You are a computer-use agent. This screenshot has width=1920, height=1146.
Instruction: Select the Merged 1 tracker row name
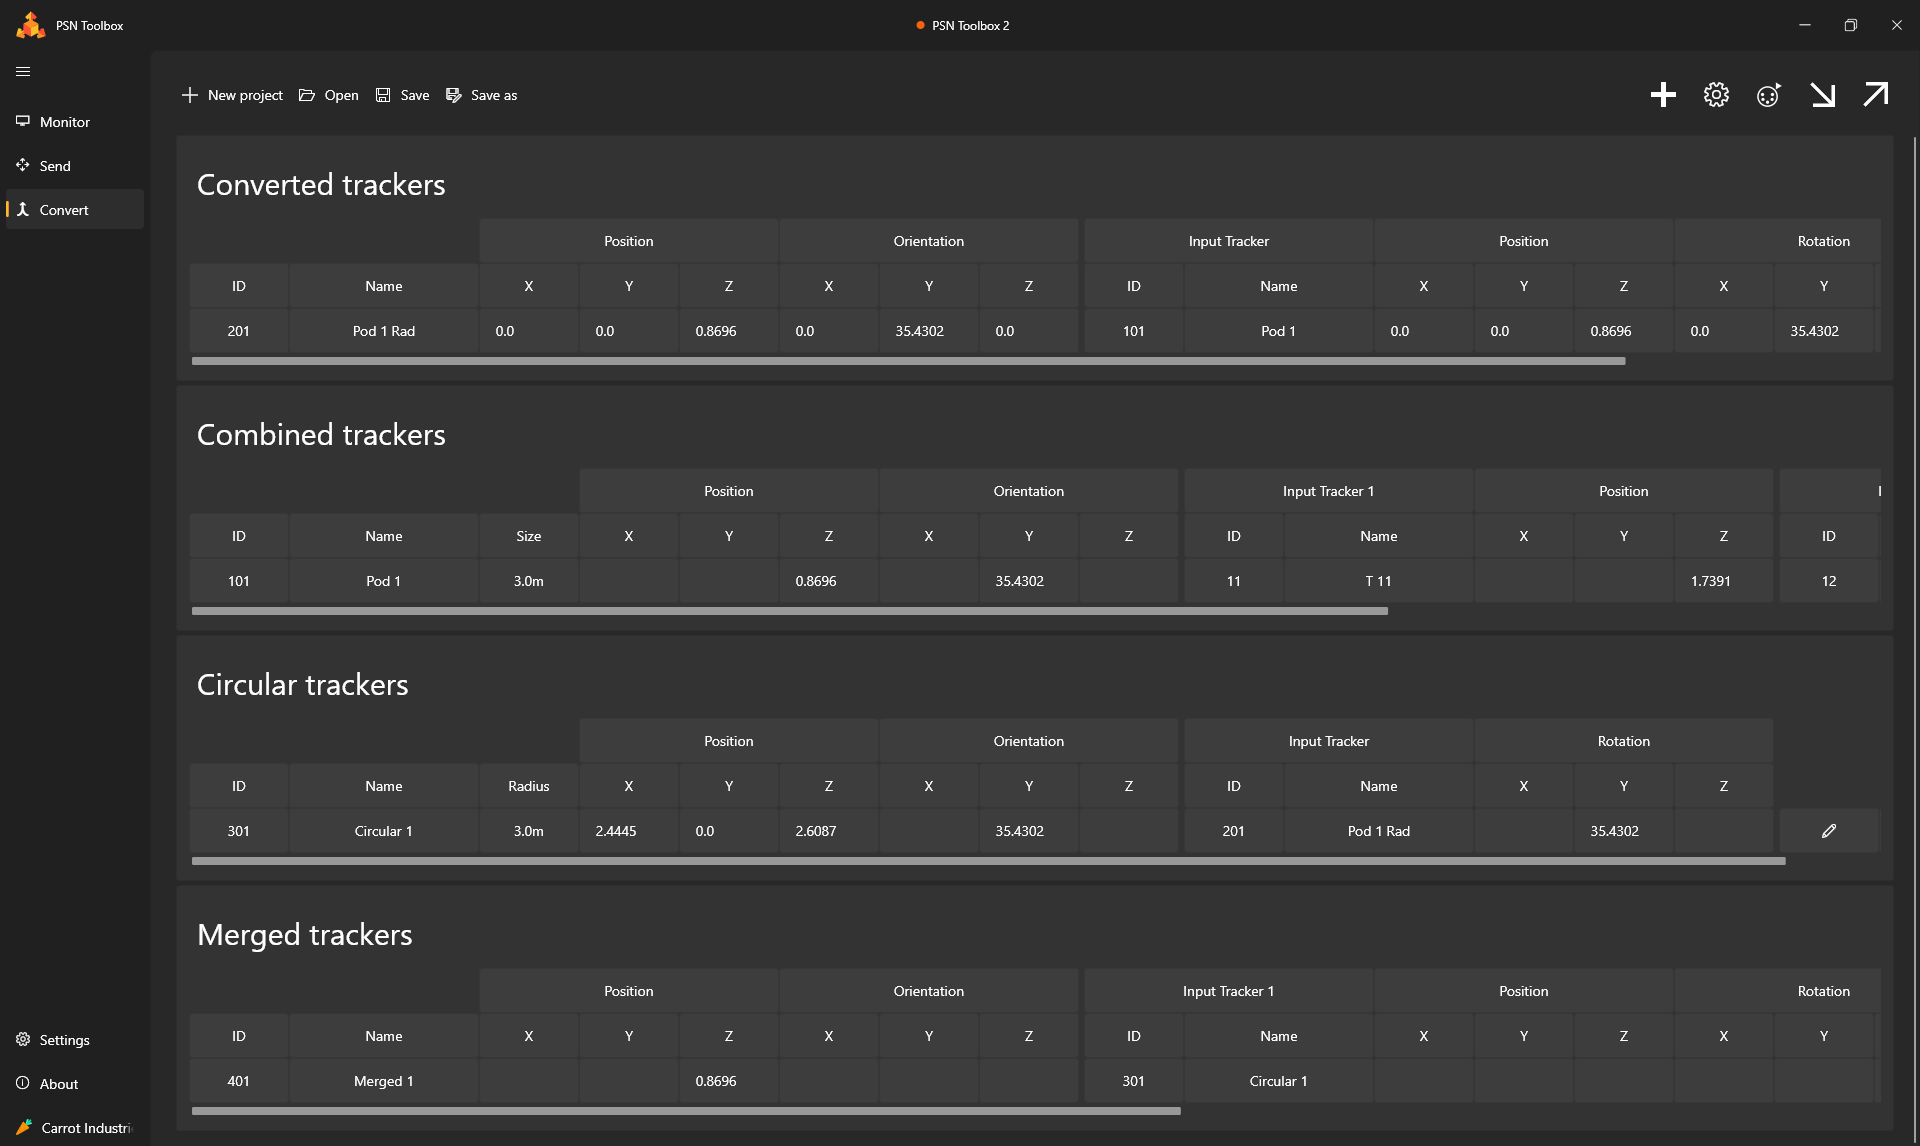(x=383, y=1081)
